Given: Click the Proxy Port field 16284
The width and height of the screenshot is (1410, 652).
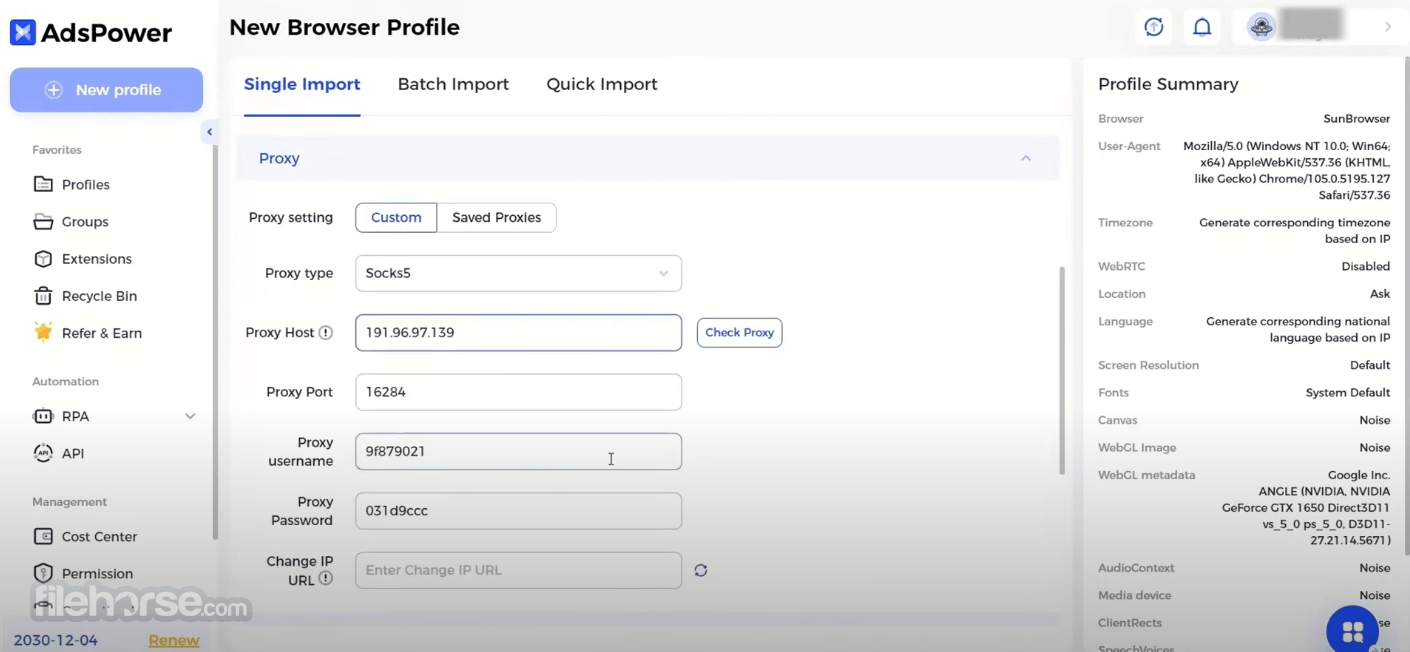Looking at the screenshot, I should 518,392.
